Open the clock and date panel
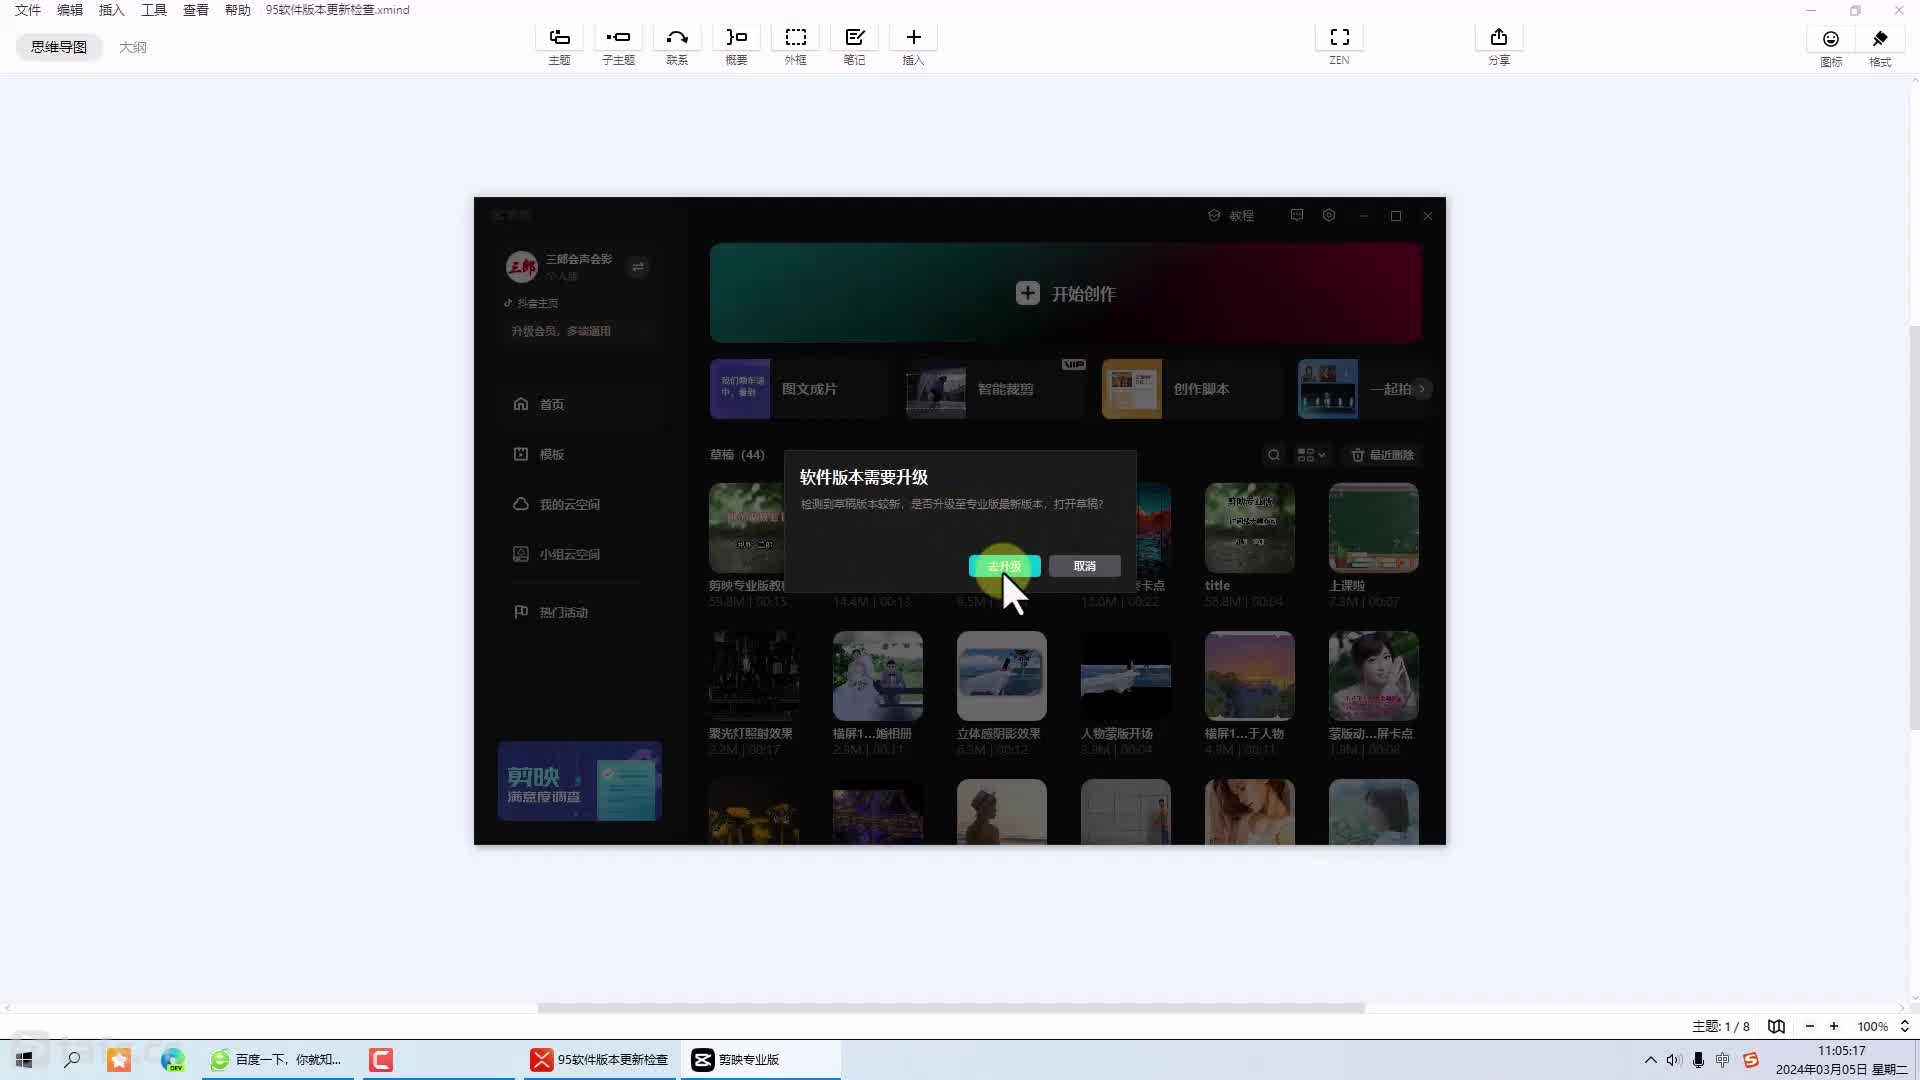The width and height of the screenshot is (1920, 1080). (1841, 1060)
